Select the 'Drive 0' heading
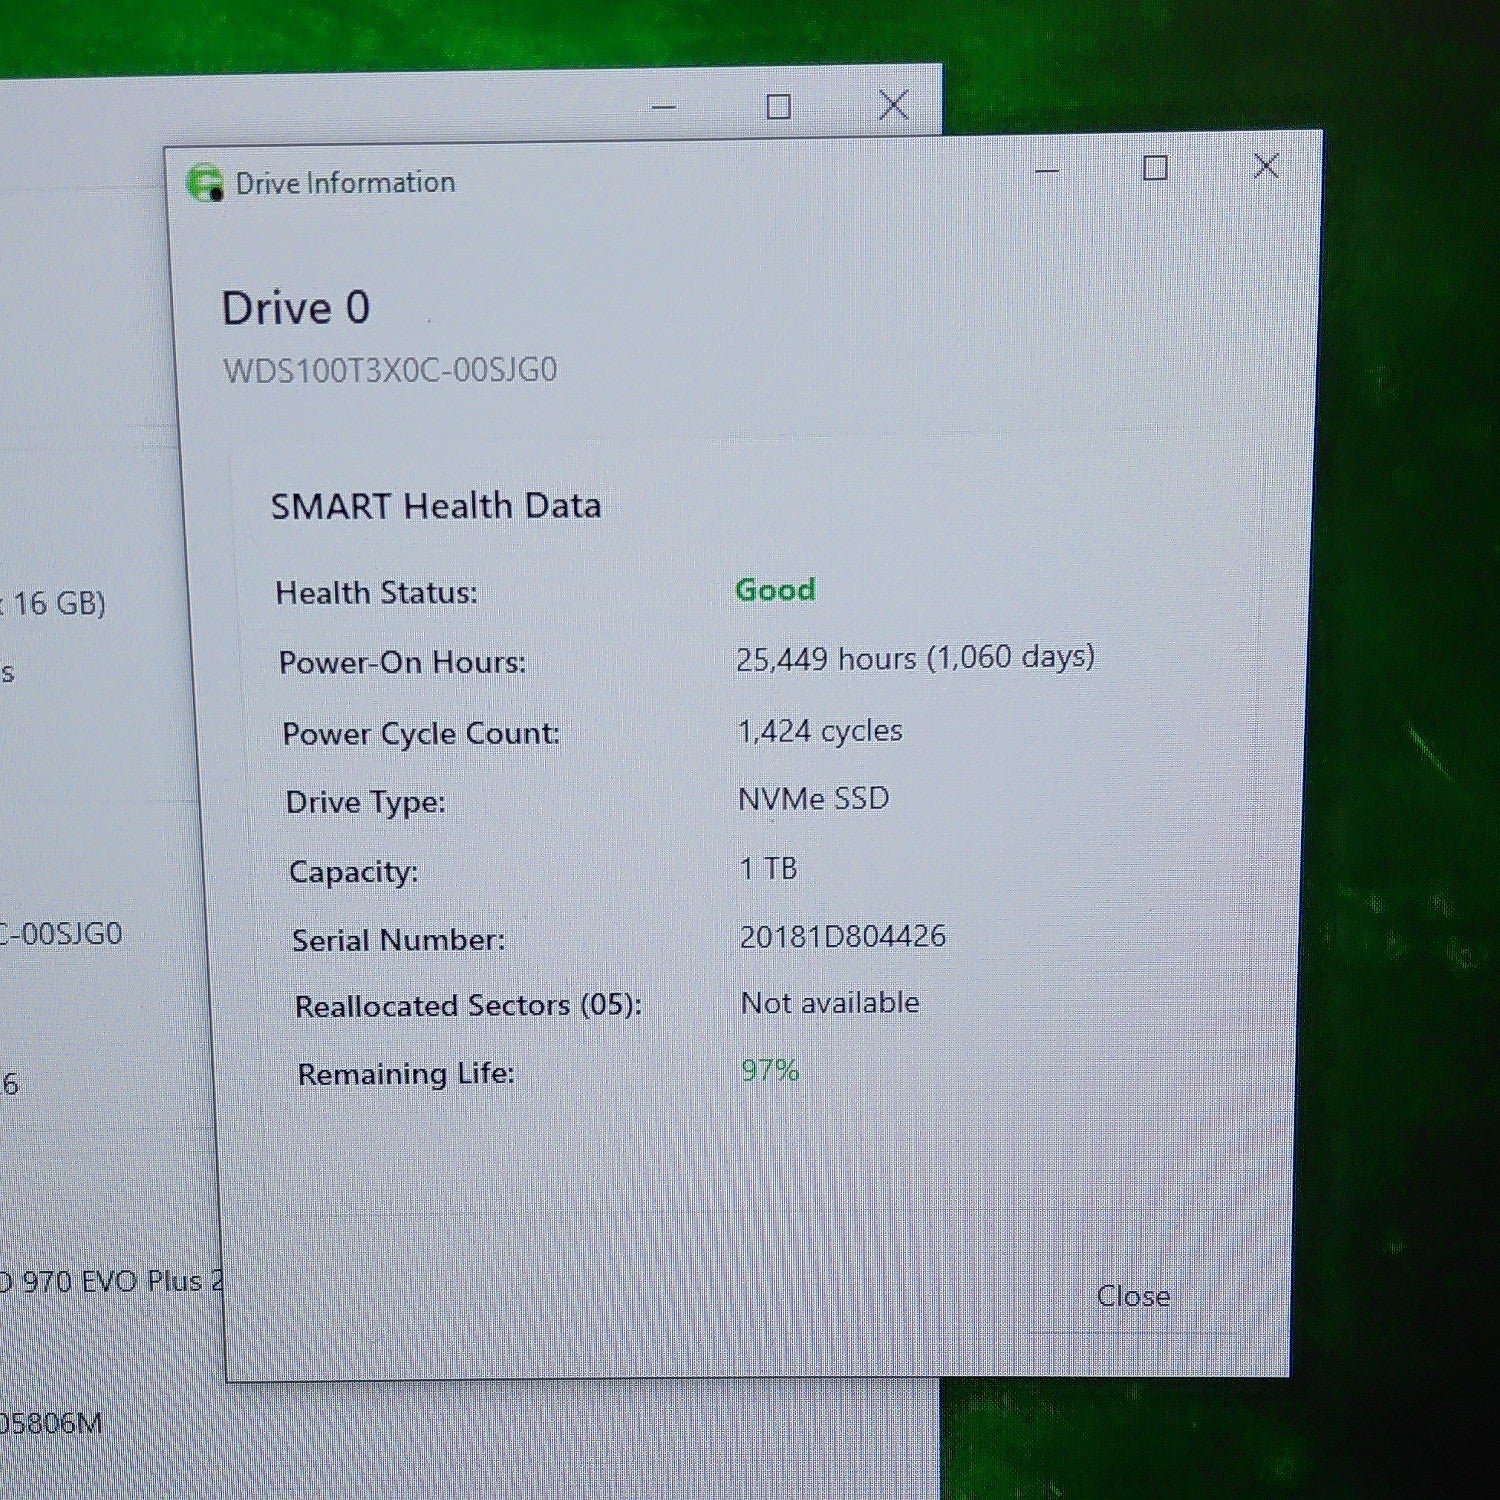The height and width of the screenshot is (1500, 1500). (296, 308)
